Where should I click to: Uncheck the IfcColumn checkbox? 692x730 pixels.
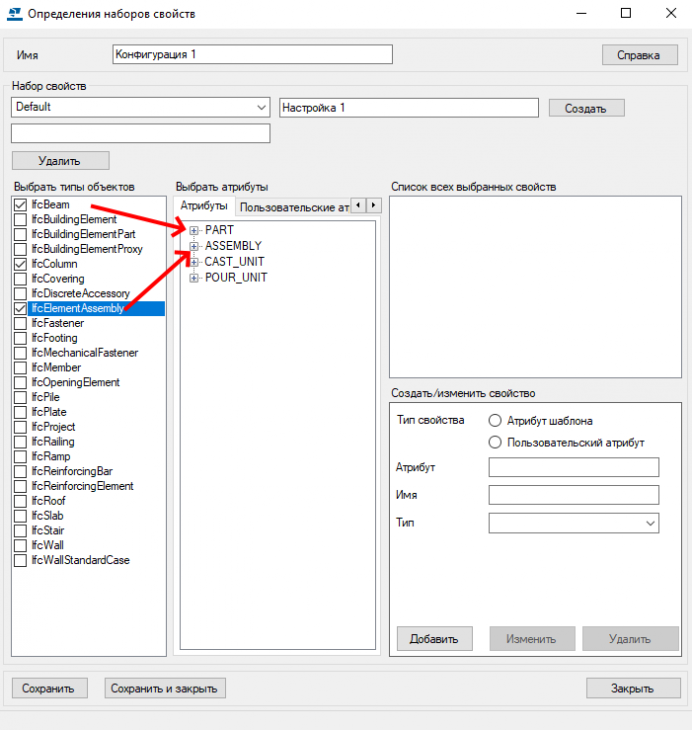click(20, 264)
